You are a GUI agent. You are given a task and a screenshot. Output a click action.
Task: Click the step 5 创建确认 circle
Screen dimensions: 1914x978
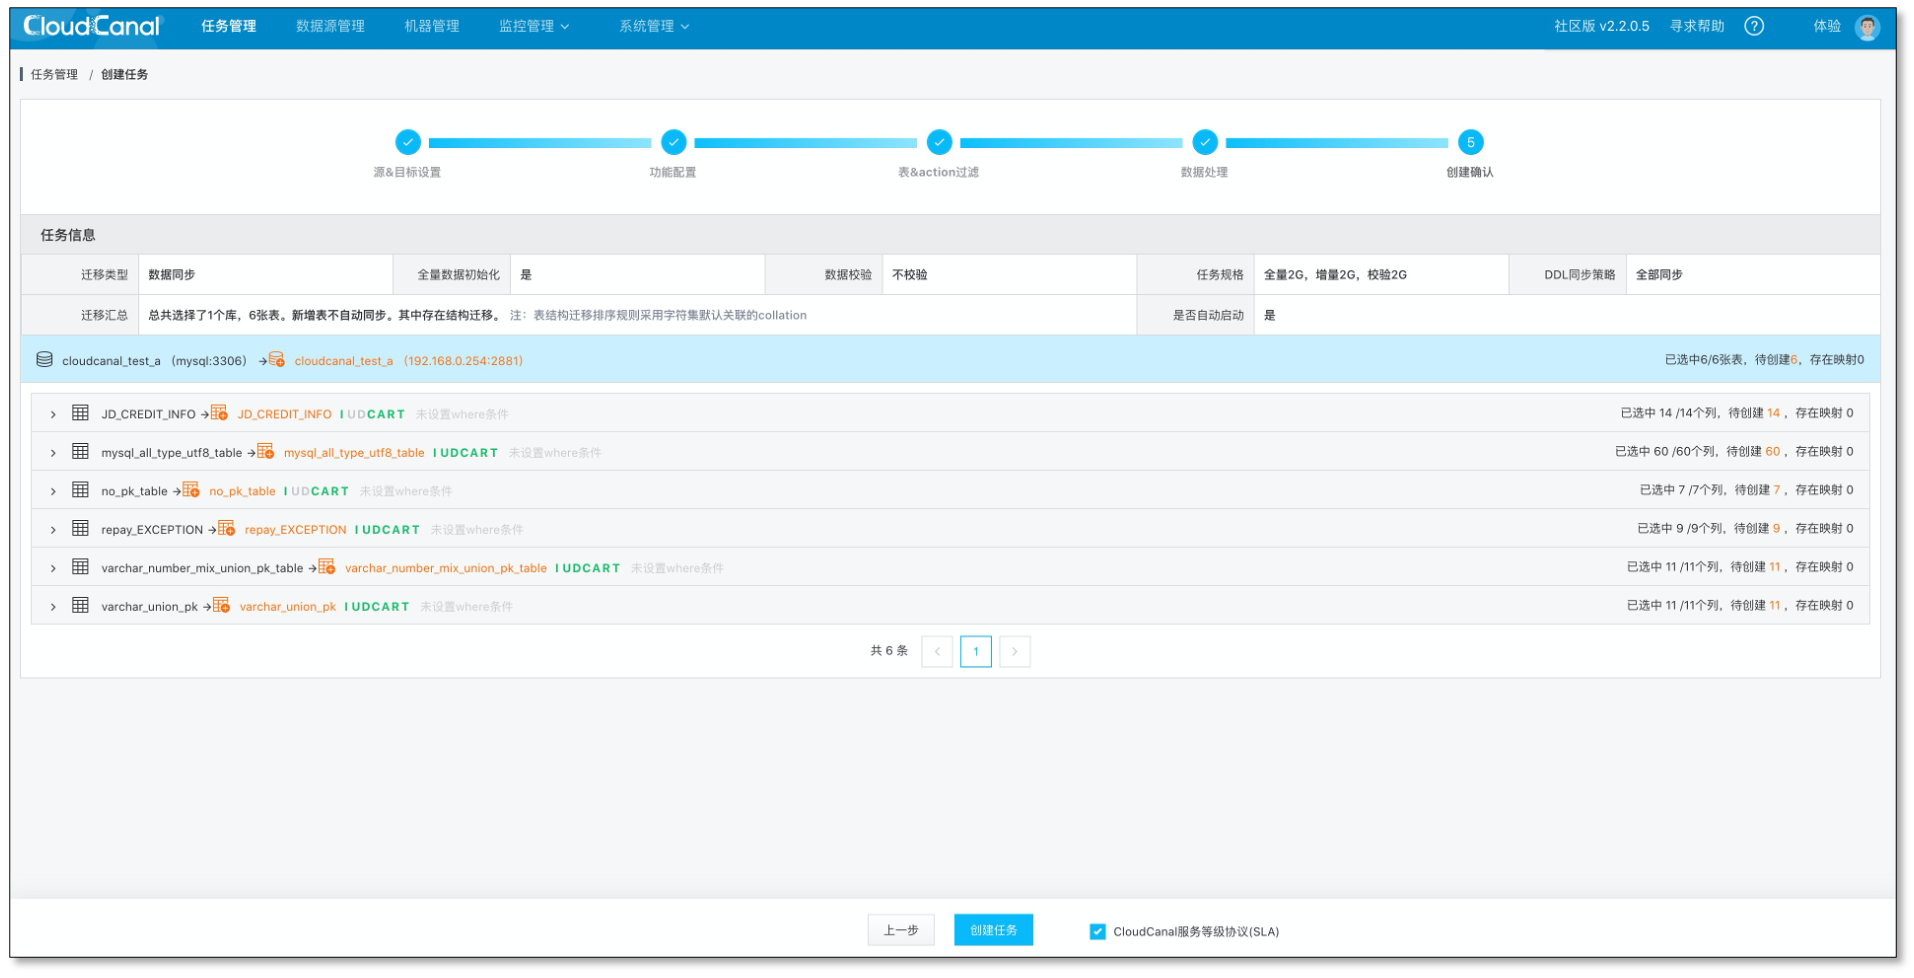click(1469, 143)
